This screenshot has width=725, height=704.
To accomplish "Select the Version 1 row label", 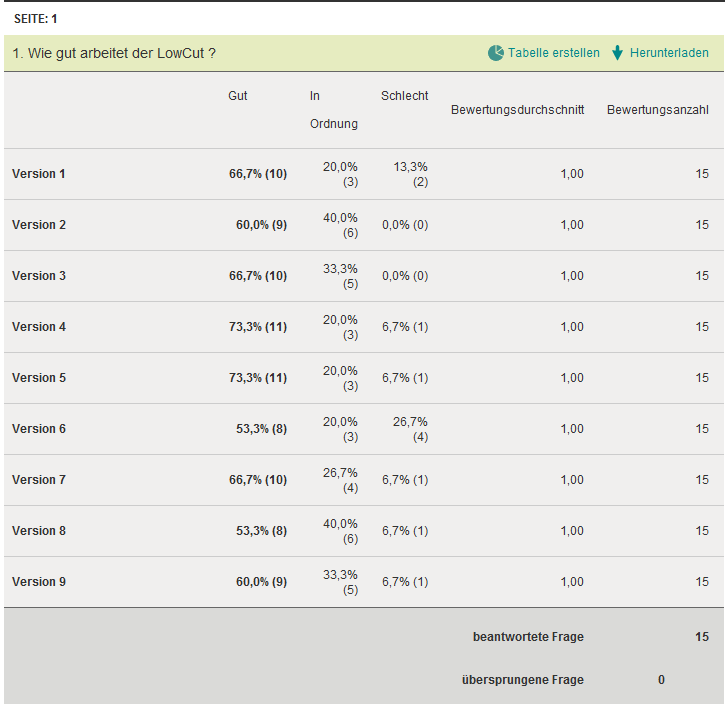I will point(39,174).
